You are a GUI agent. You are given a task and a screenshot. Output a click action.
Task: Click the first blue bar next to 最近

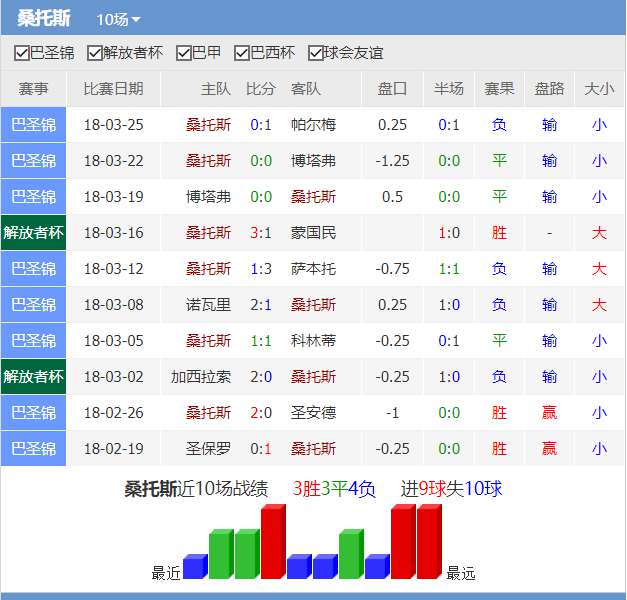[x=194, y=567]
